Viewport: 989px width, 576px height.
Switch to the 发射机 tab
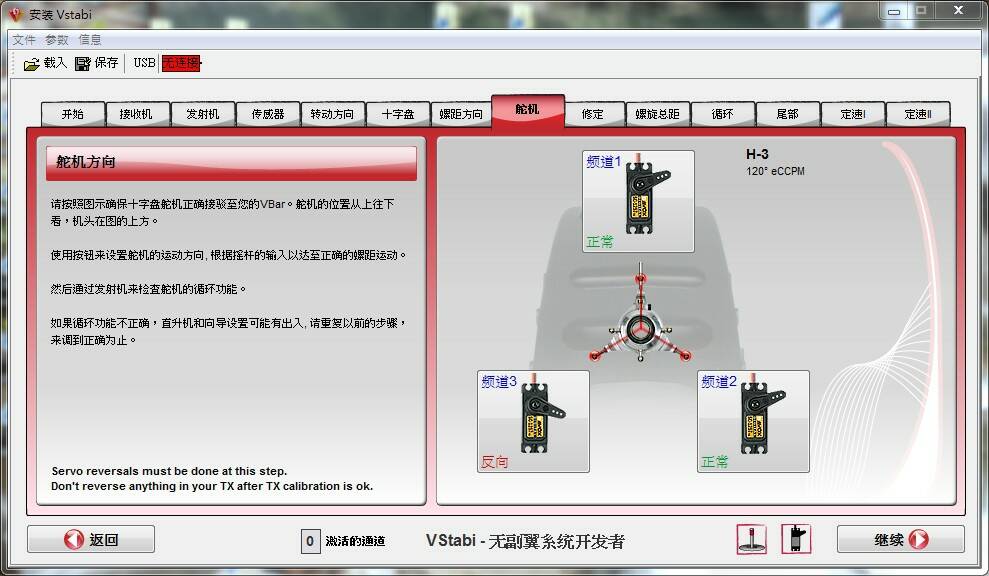pos(202,114)
